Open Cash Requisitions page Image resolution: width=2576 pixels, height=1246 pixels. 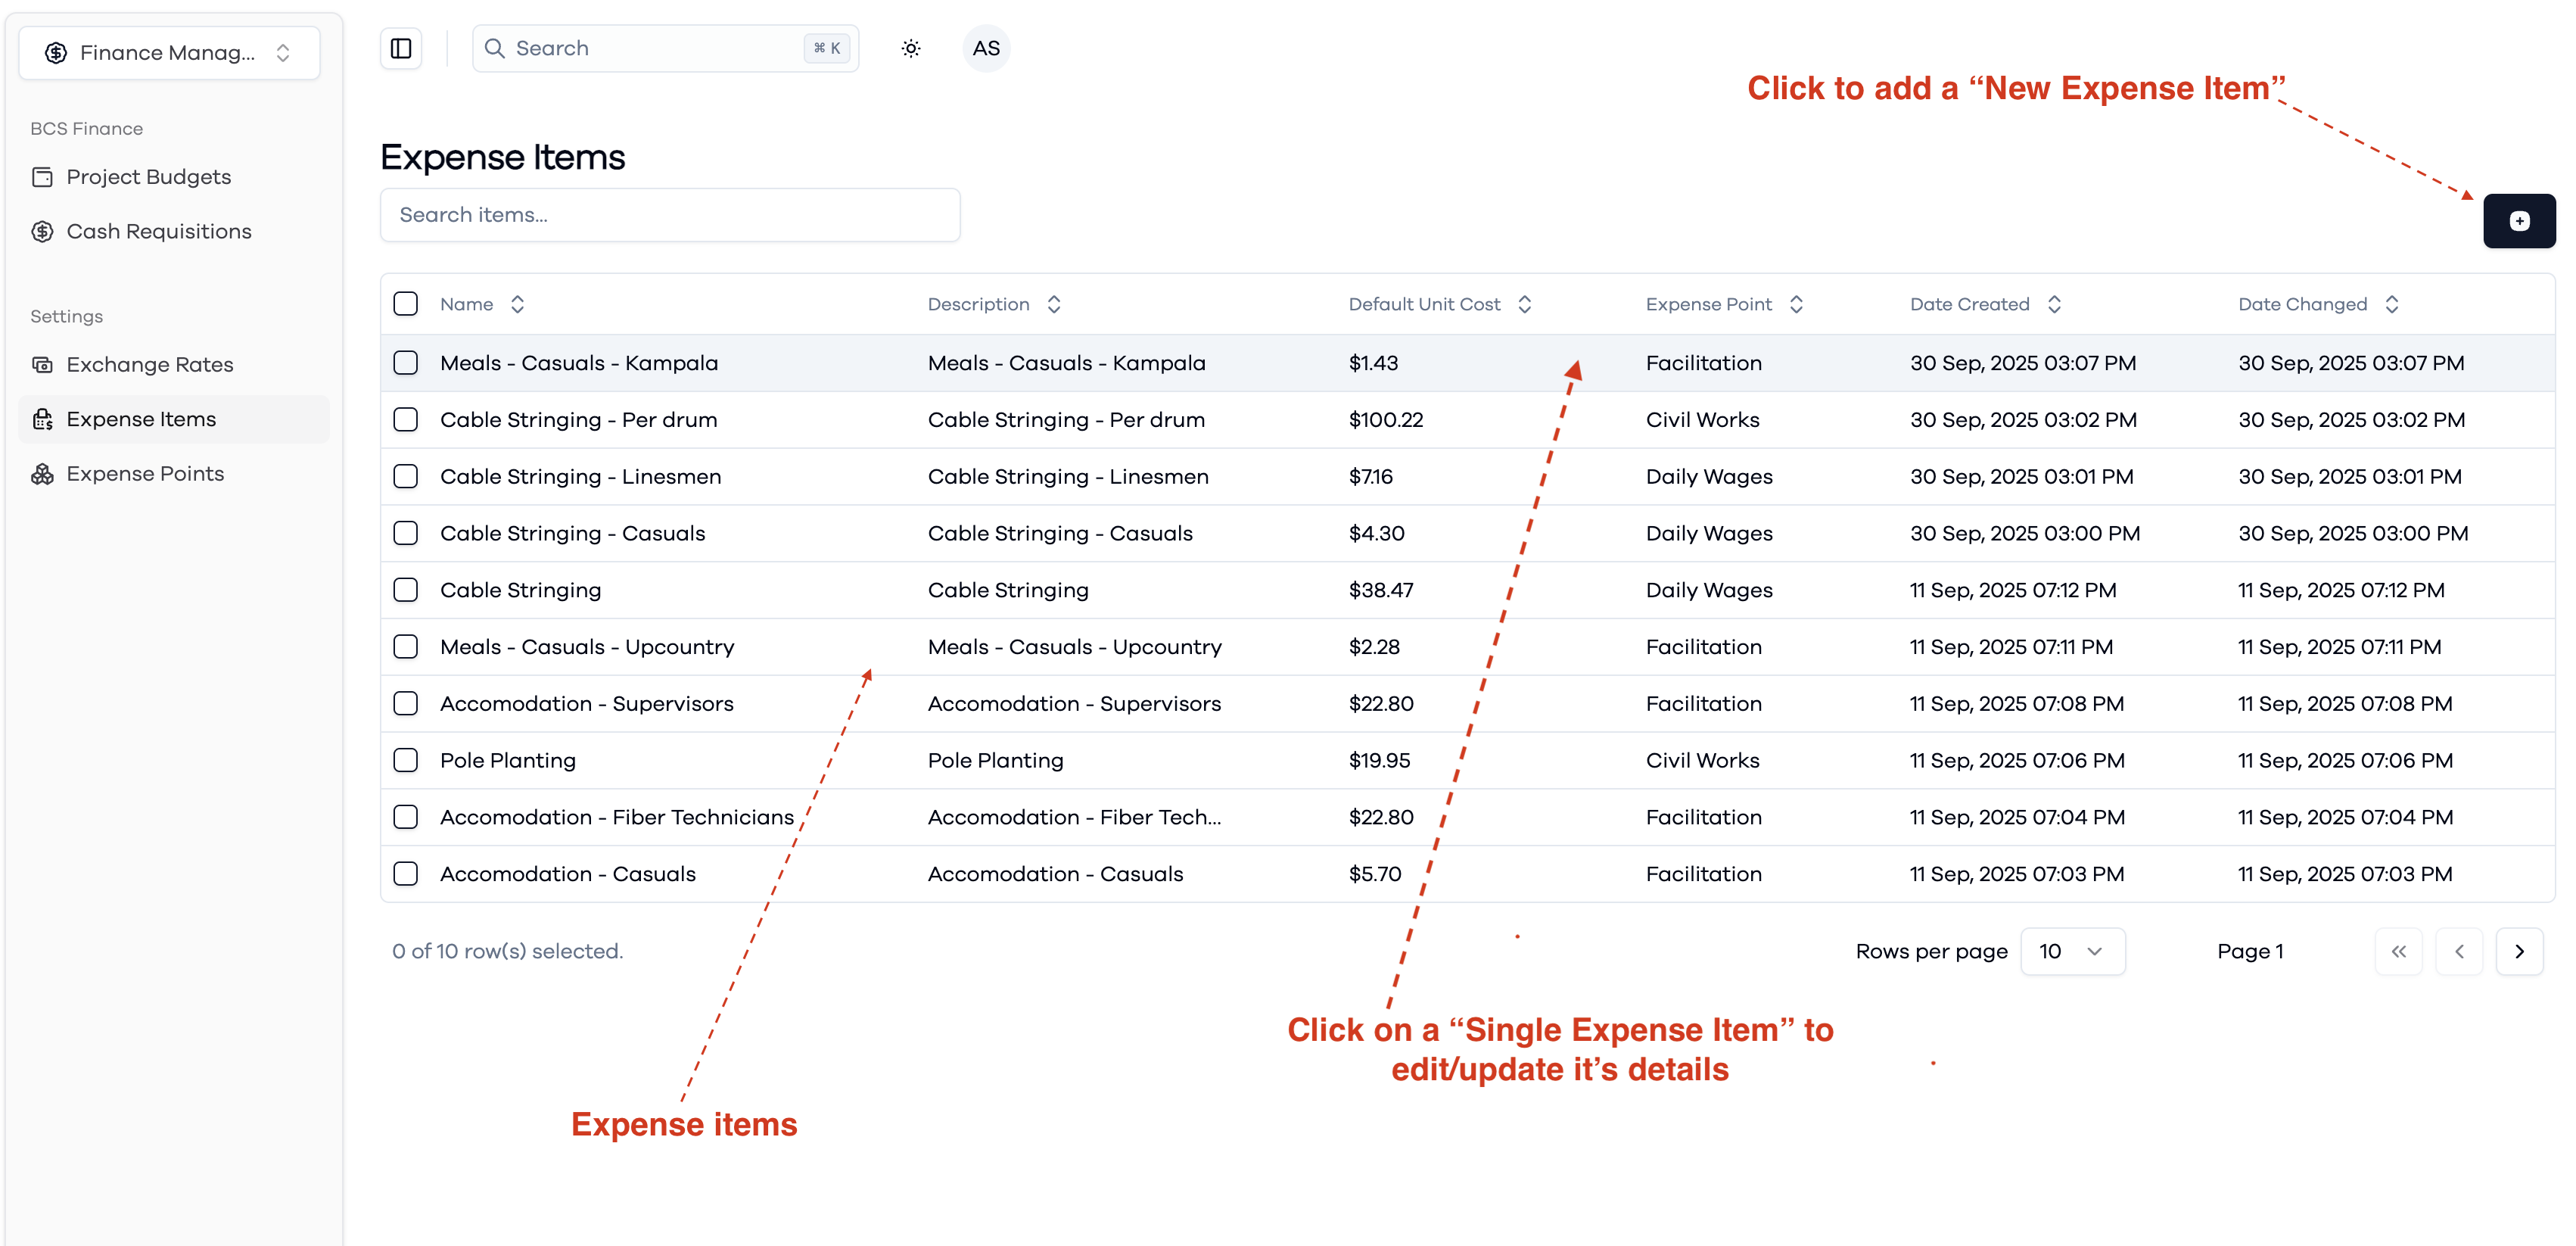pyautogui.click(x=159, y=232)
